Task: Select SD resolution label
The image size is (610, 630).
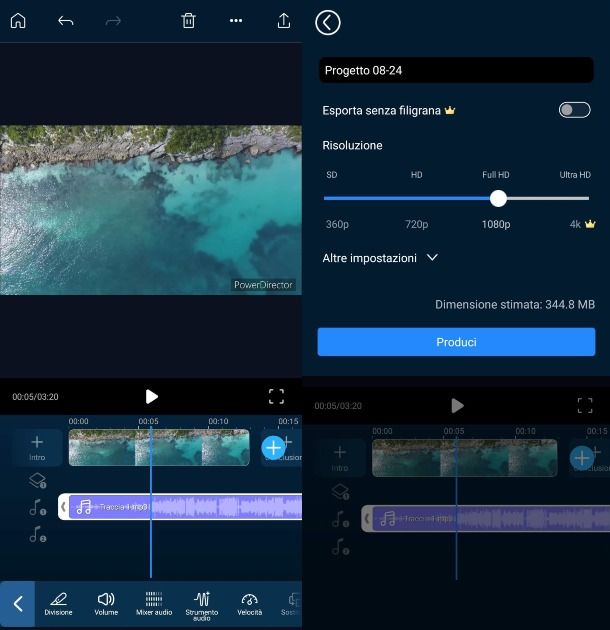Action: tap(332, 175)
